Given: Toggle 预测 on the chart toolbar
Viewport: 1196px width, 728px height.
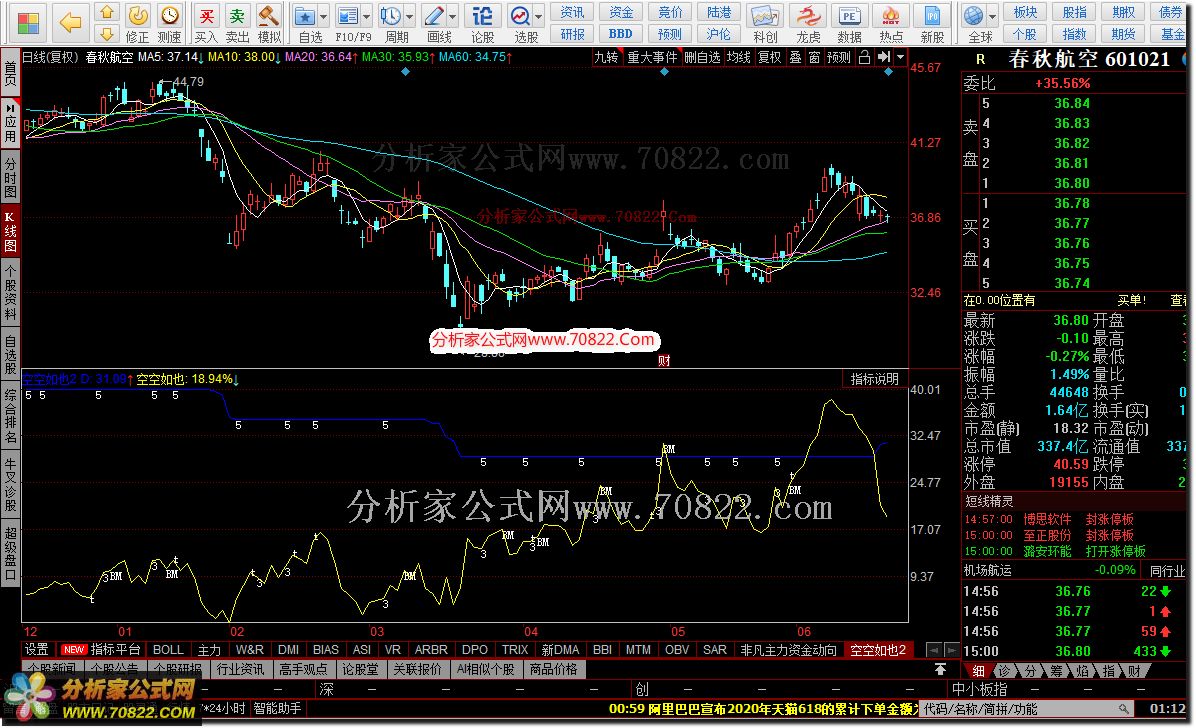Looking at the screenshot, I should 838,57.
